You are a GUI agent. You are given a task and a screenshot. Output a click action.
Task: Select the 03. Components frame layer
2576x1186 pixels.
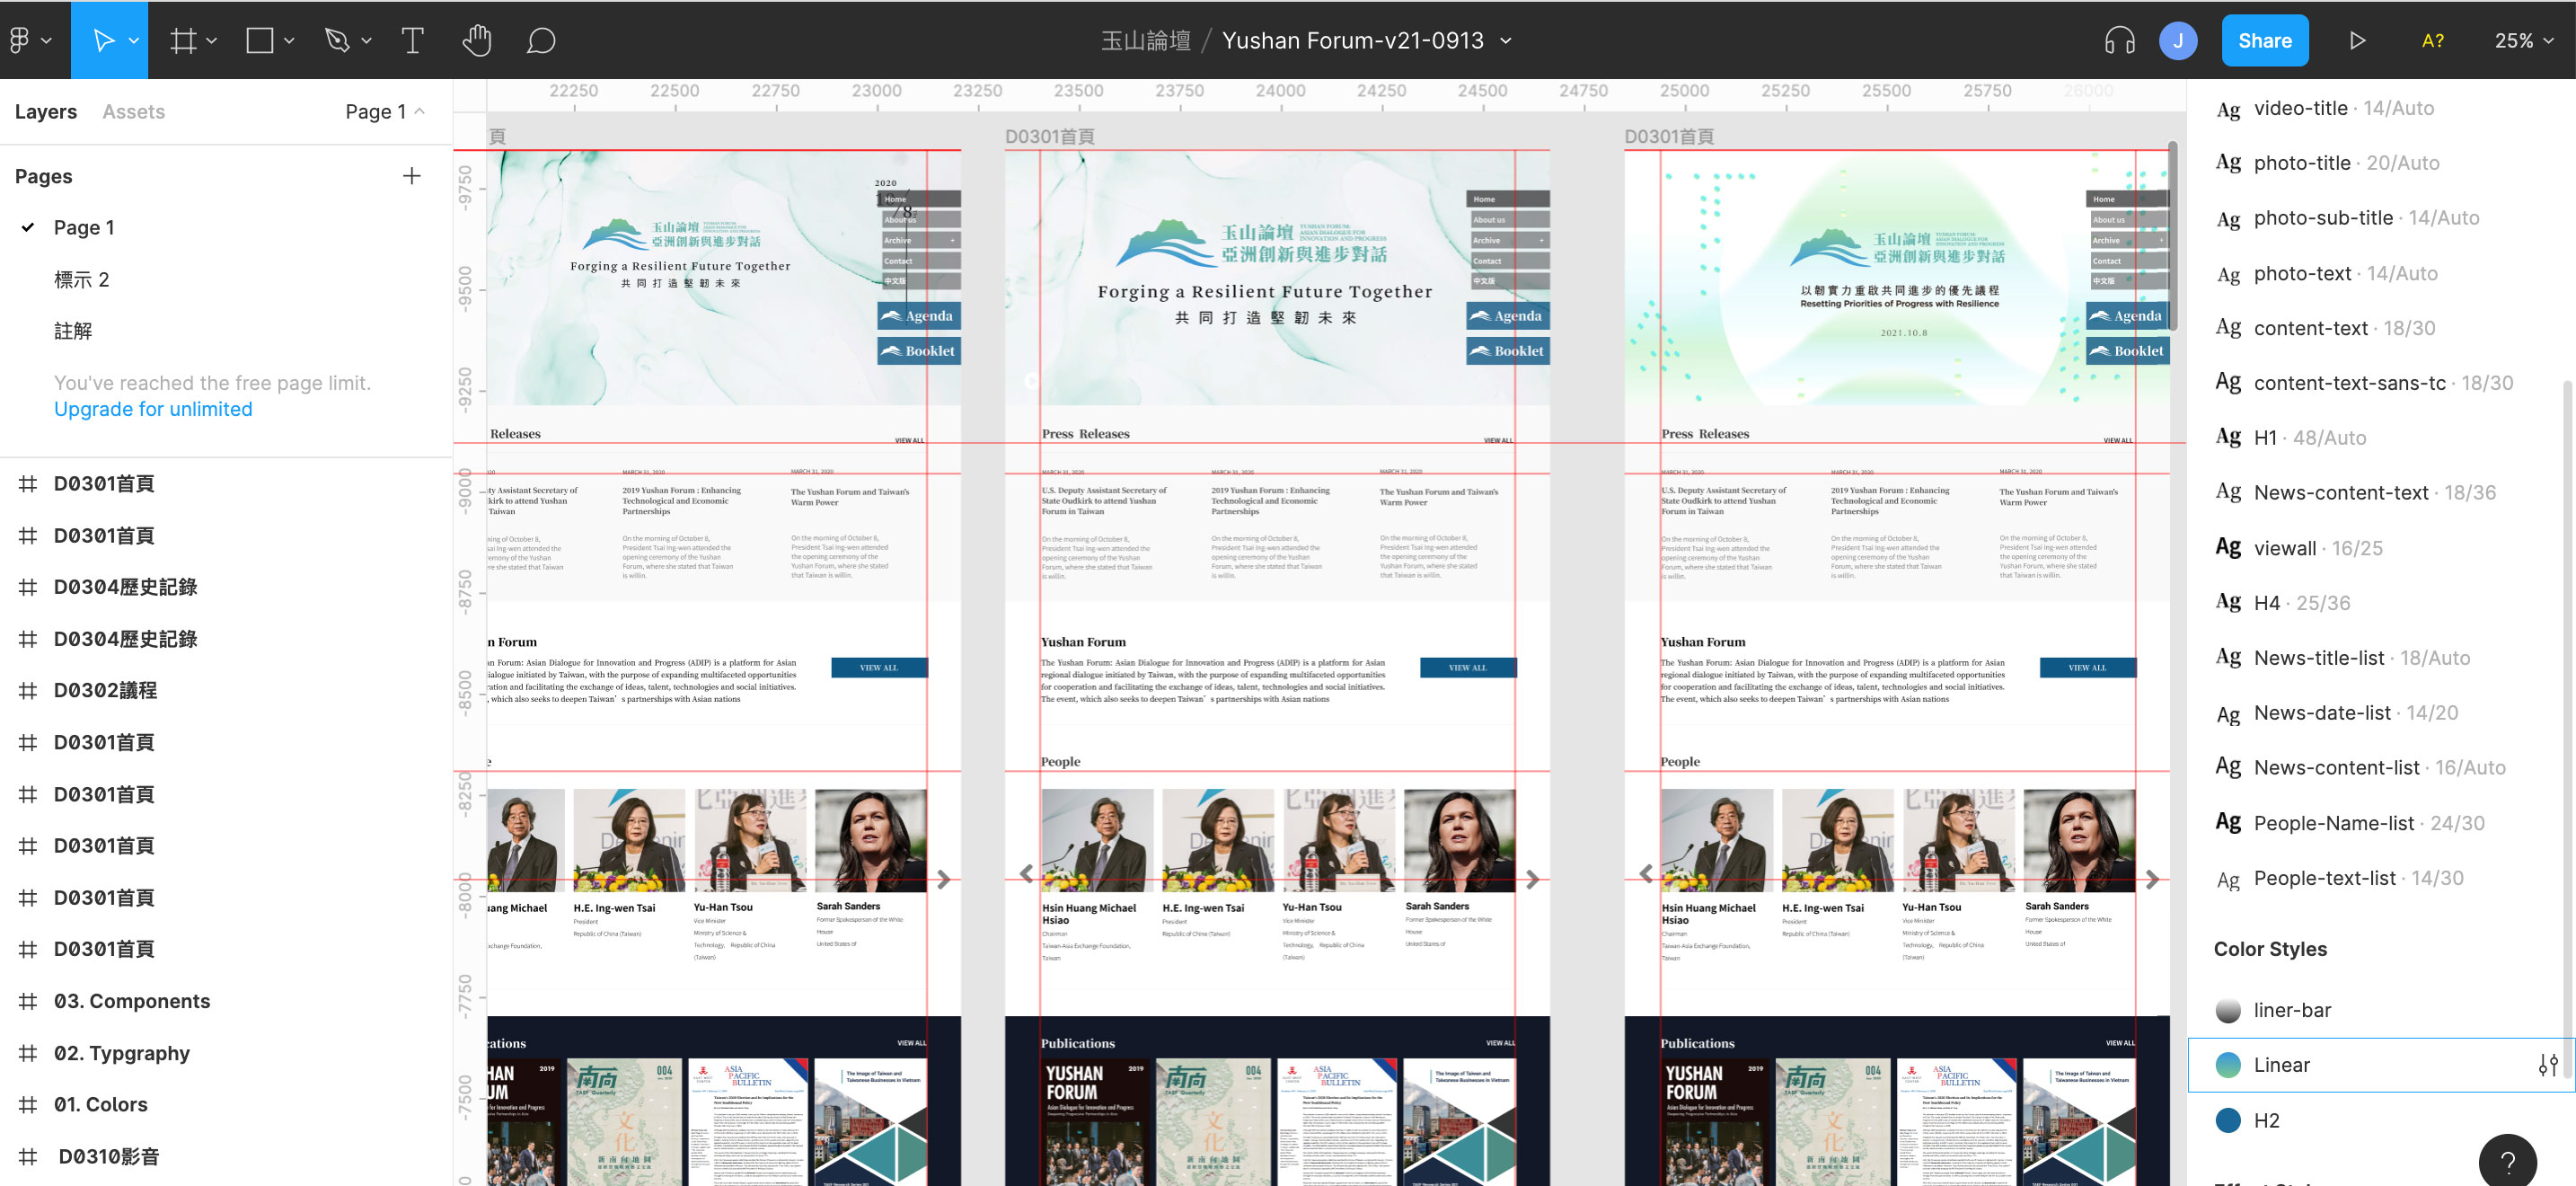tap(131, 1001)
